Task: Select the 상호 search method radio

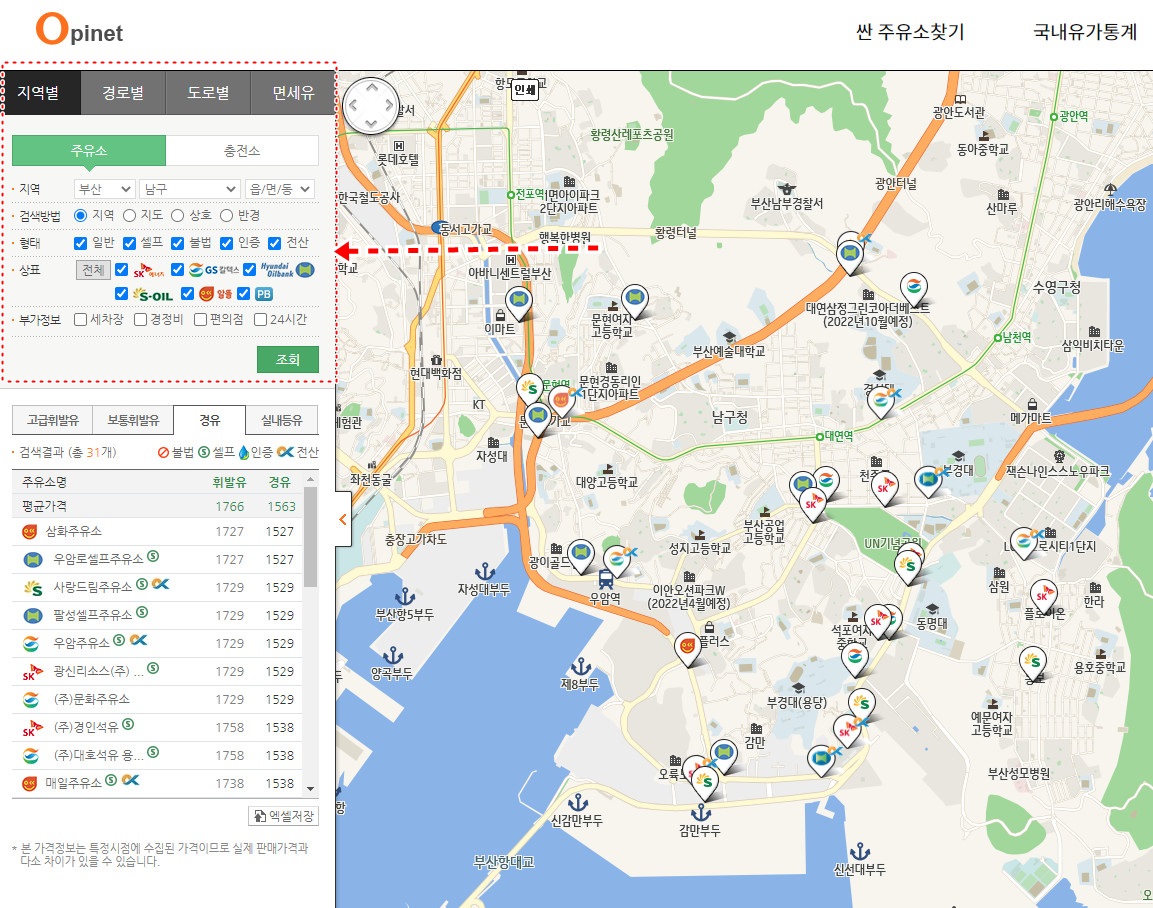Action: pos(177,215)
